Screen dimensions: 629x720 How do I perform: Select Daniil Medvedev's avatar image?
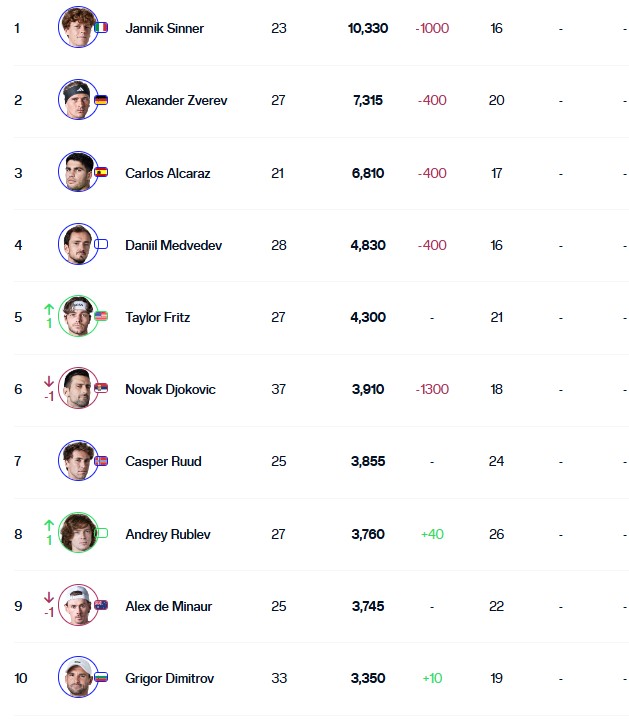[78, 244]
